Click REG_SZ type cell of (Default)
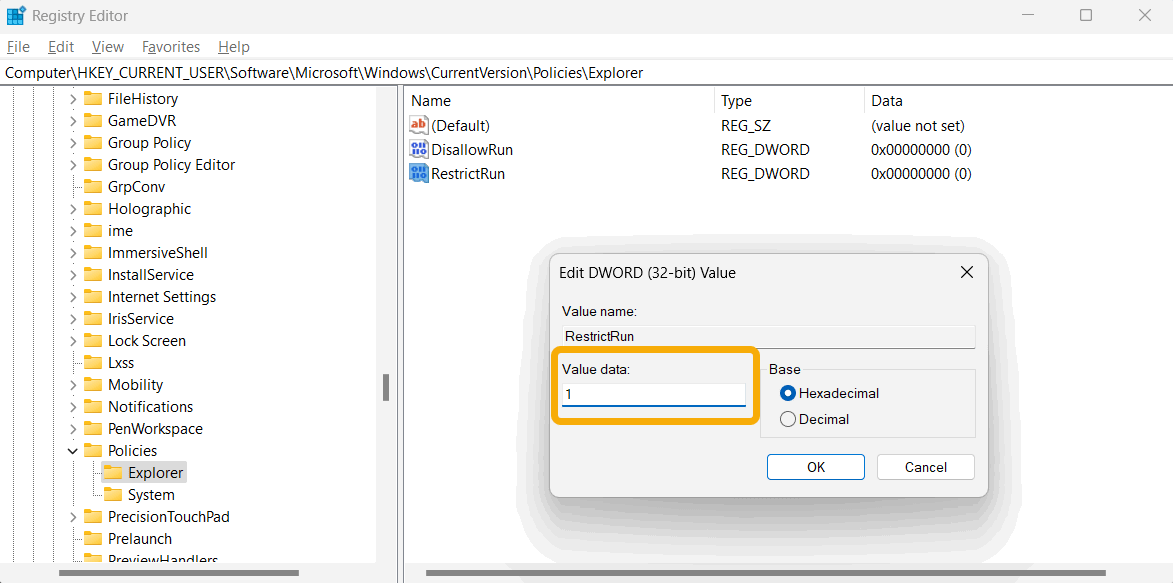 pyautogui.click(x=746, y=125)
